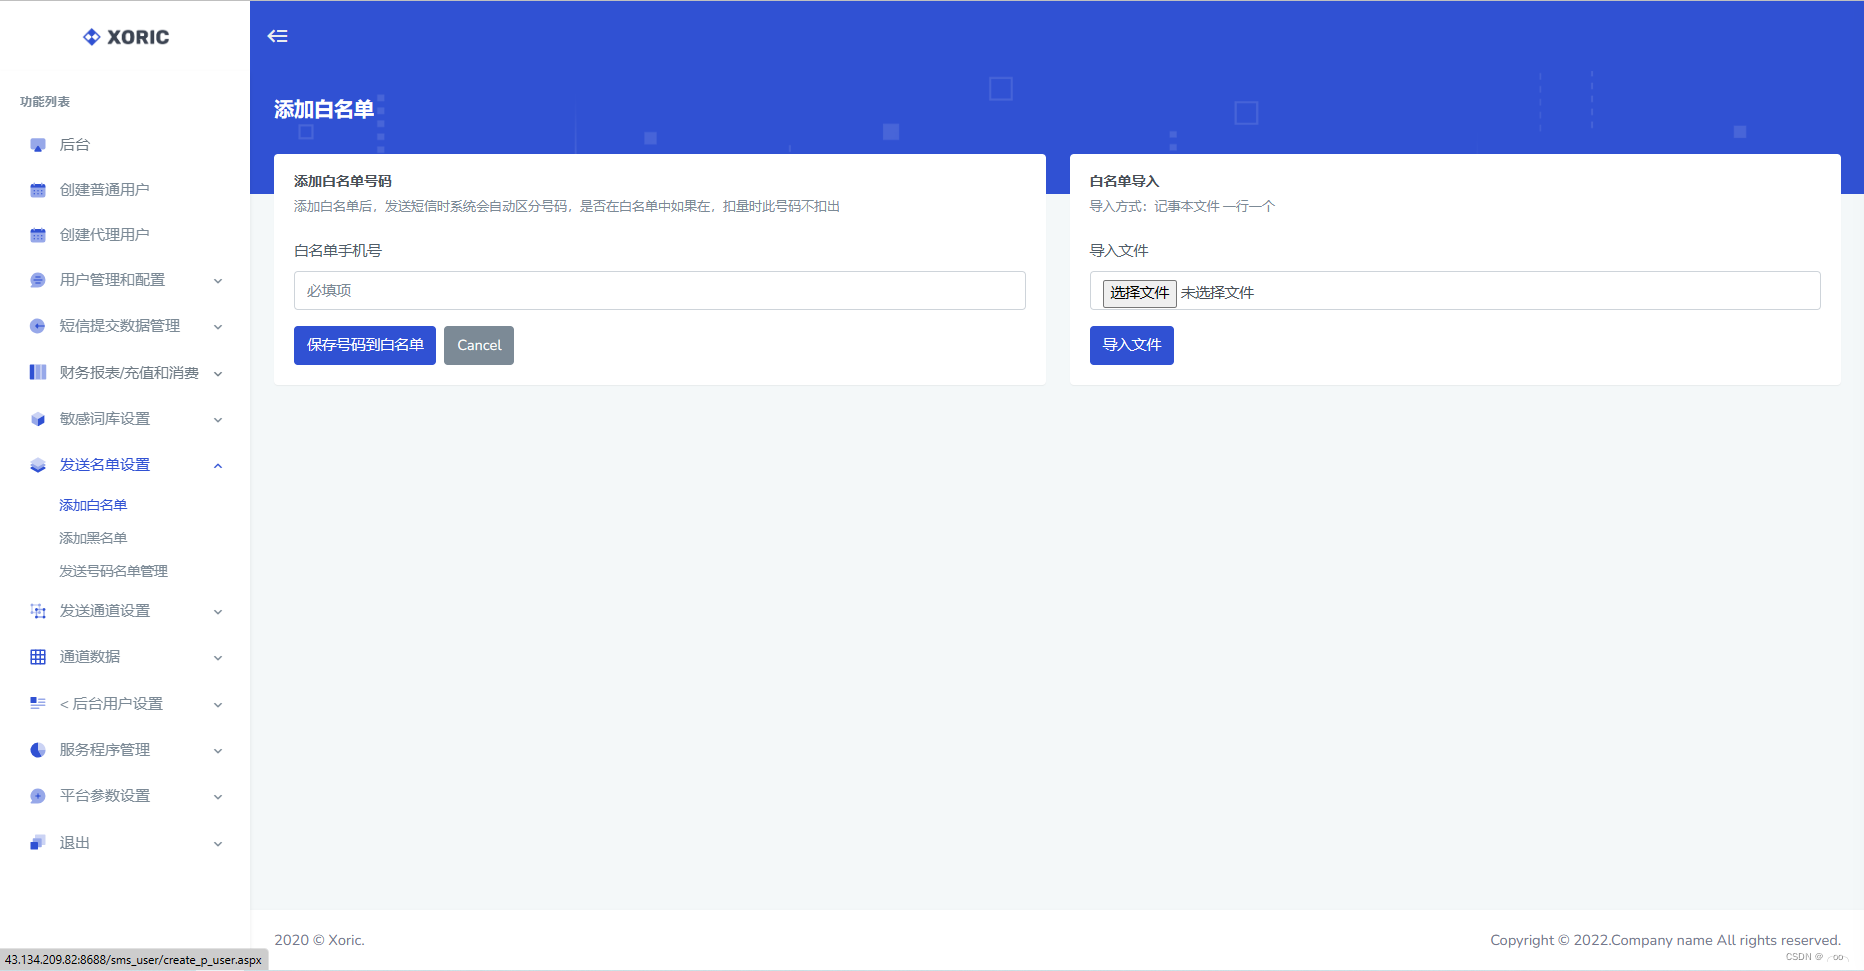This screenshot has width=1864, height=971.
Task: Click the 平台参数设置 icon
Action: [38, 796]
